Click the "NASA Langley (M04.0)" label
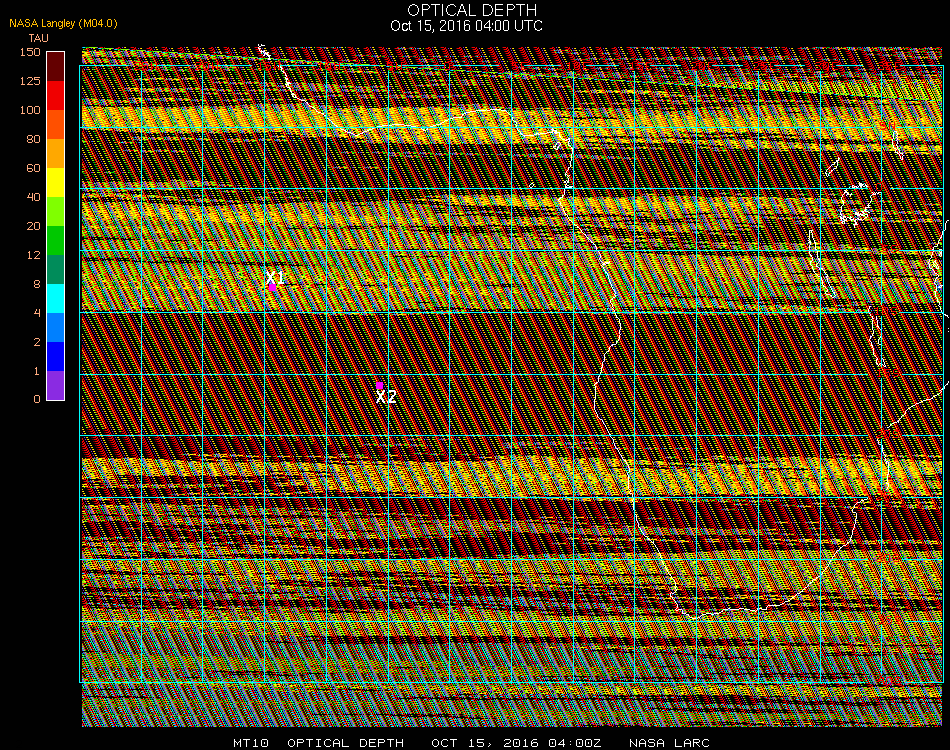This screenshot has height=750, width=950. (x=63, y=24)
